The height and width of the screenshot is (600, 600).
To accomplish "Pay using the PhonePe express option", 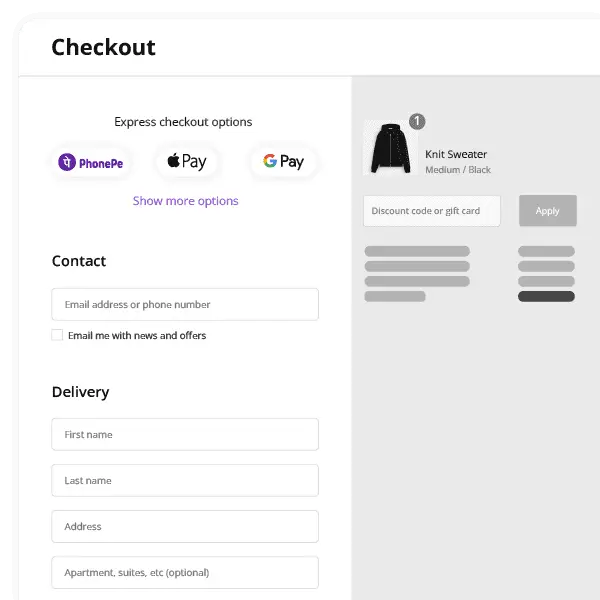I will coord(91,162).
